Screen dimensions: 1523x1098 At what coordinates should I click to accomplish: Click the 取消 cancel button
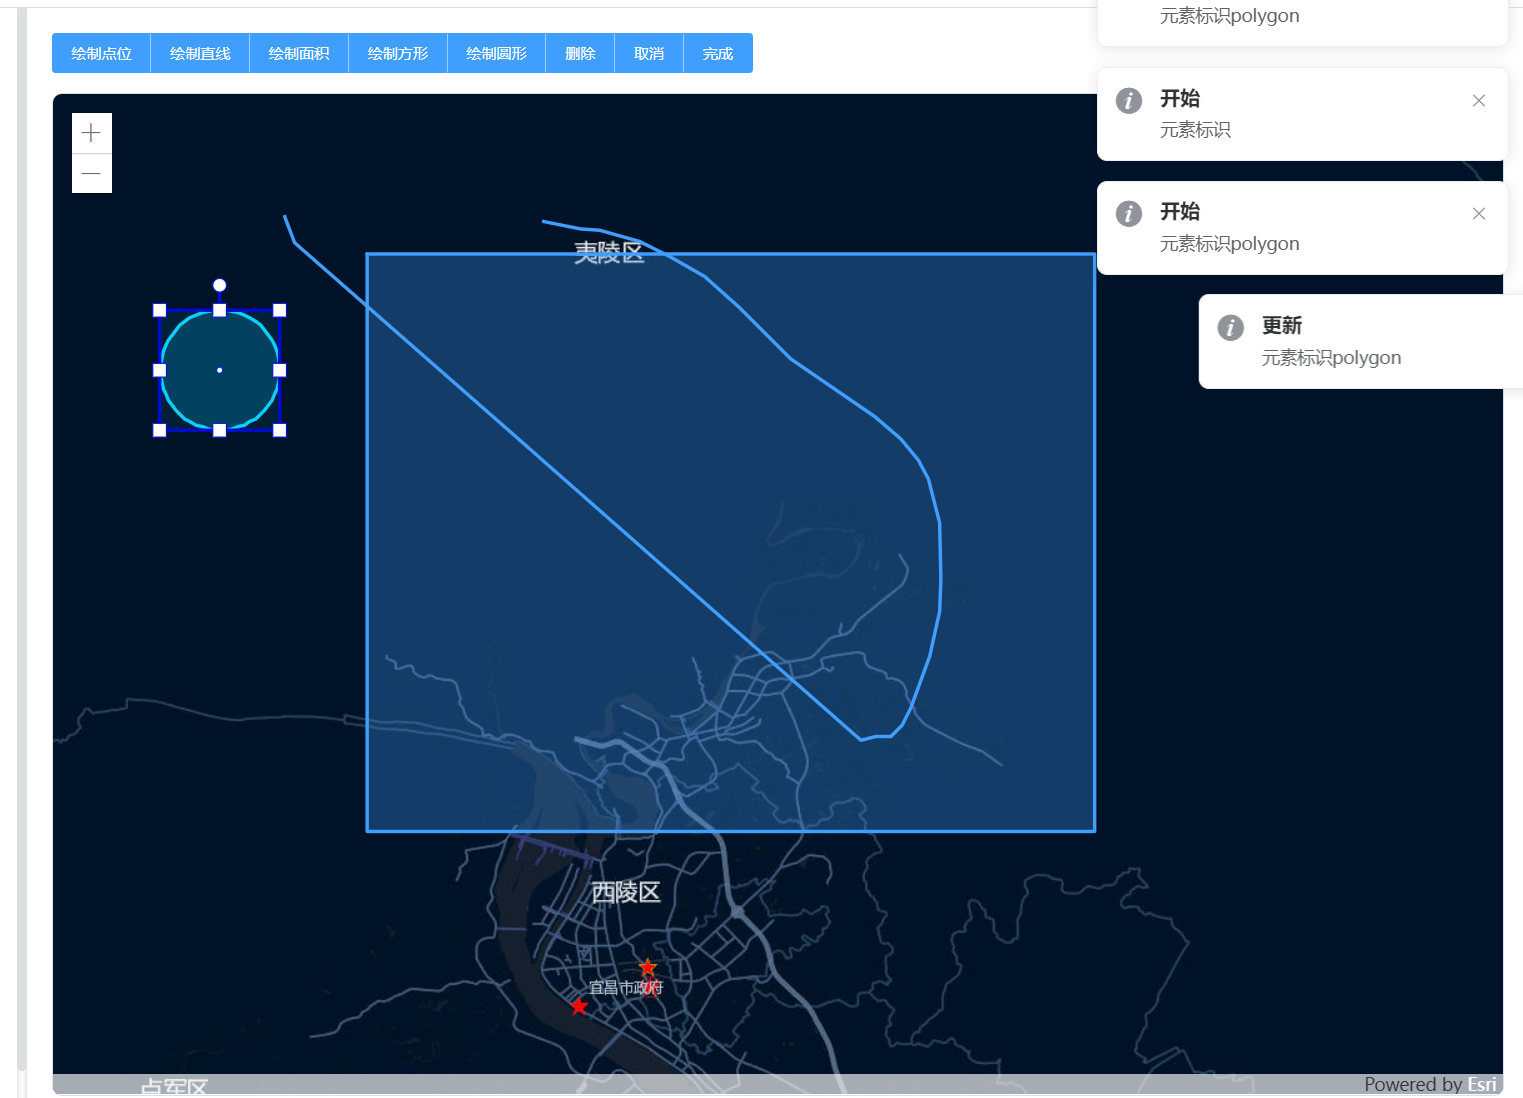coord(649,53)
